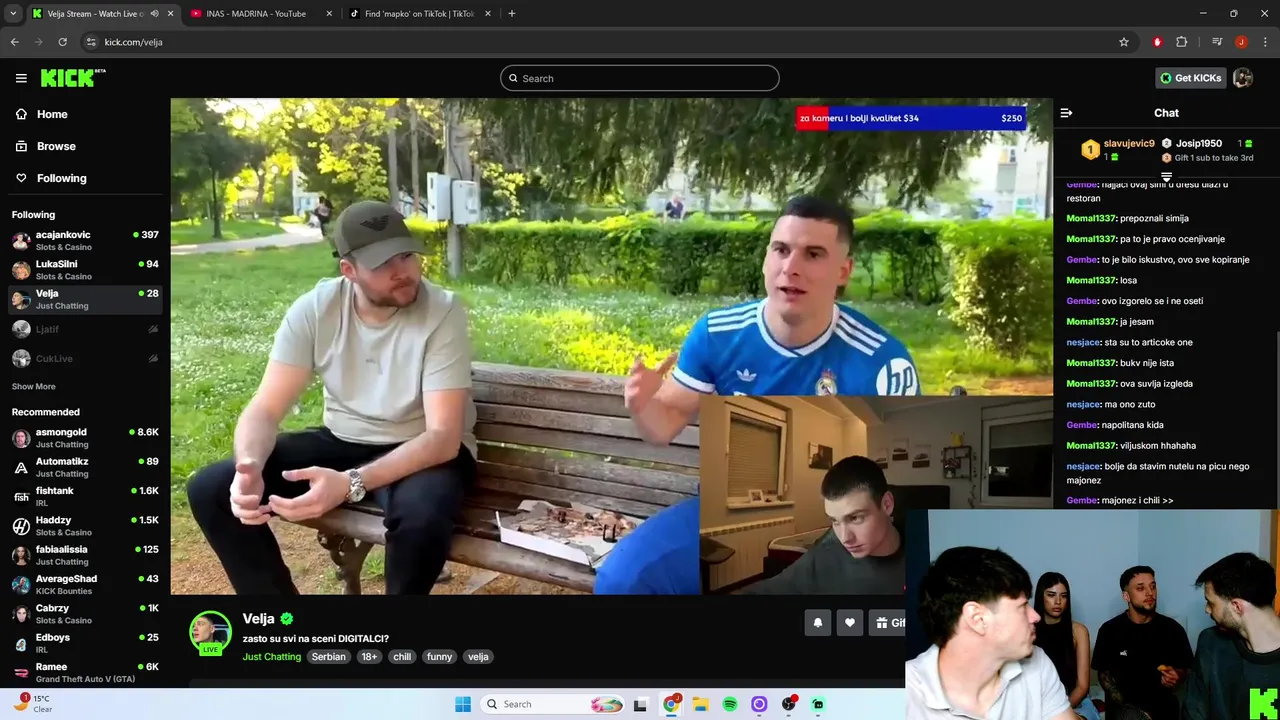Select the funny tag
The width and height of the screenshot is (1280, 720).
coord(439,657)
